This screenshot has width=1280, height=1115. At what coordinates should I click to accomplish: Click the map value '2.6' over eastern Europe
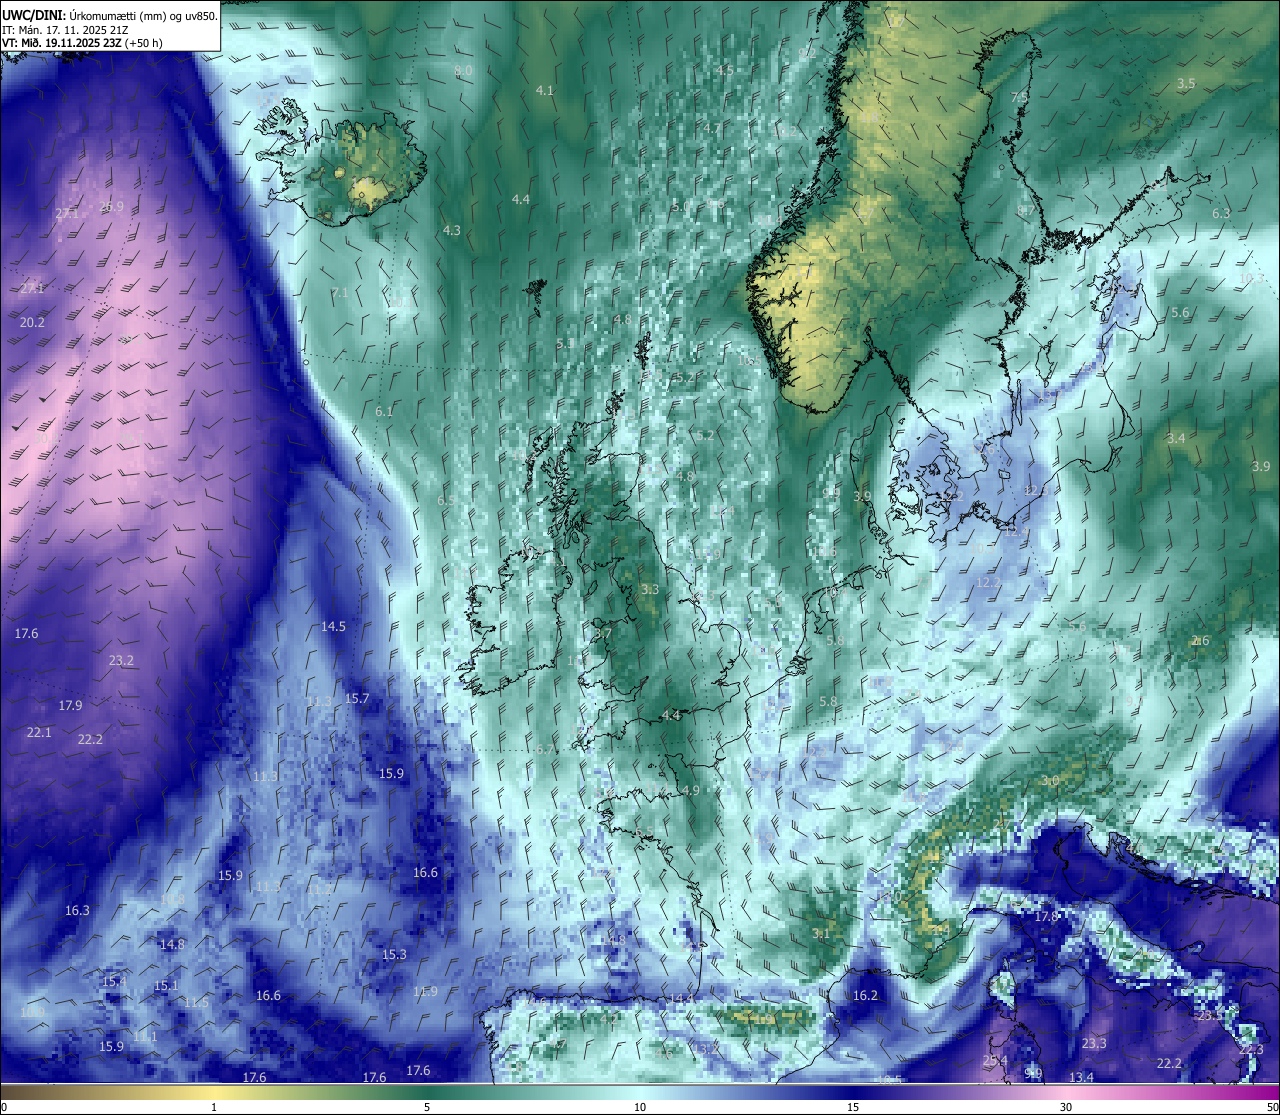coord(1201,641)
